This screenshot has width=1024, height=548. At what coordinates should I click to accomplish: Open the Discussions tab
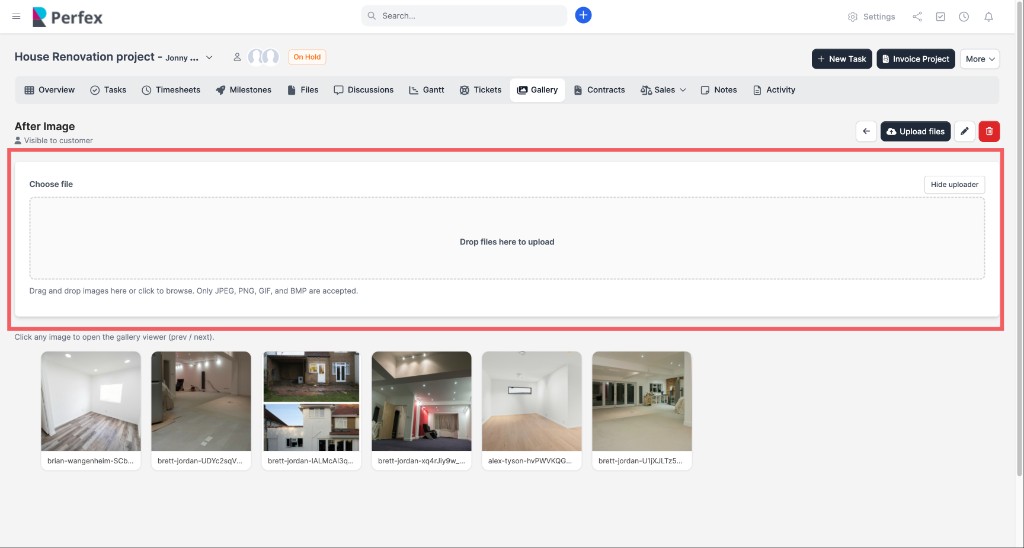coord(364,90)
